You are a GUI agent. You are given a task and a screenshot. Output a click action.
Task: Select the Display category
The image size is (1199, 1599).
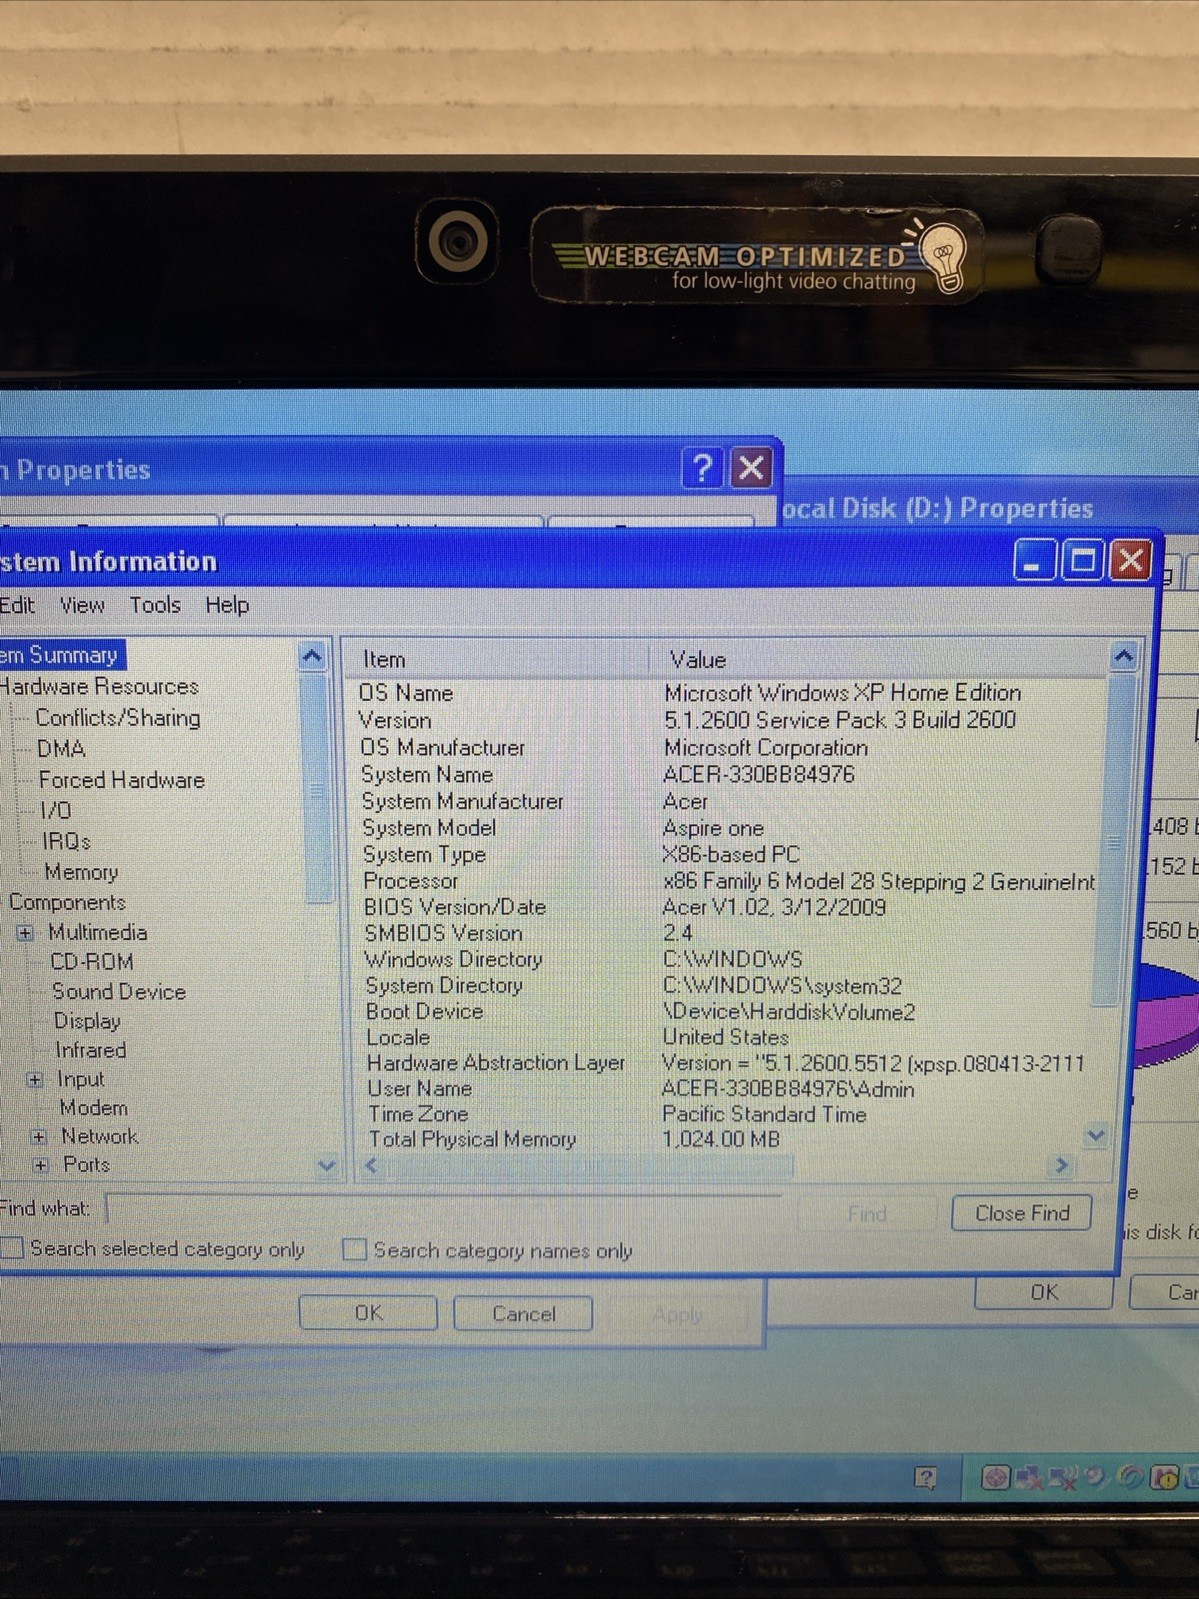[87, 1021]
